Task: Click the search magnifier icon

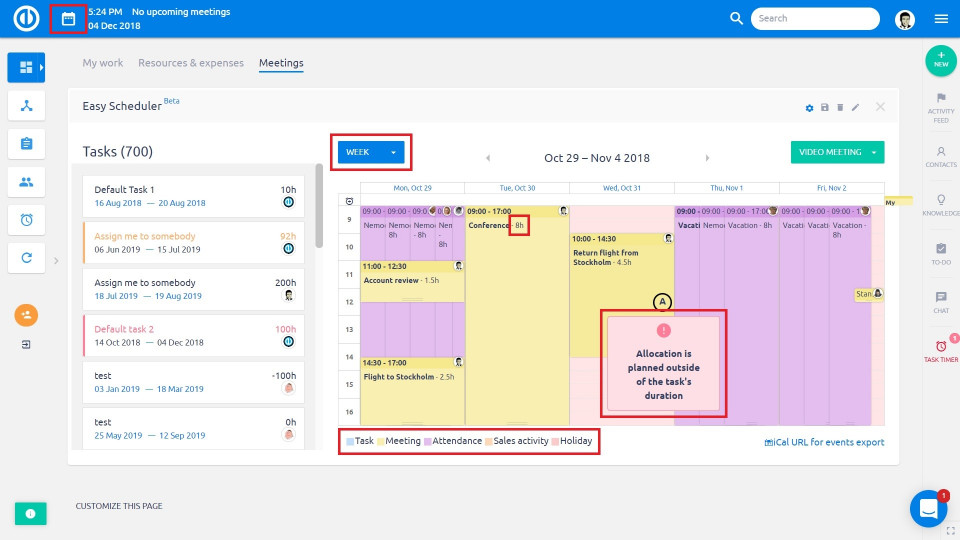Action: [736, 18]
